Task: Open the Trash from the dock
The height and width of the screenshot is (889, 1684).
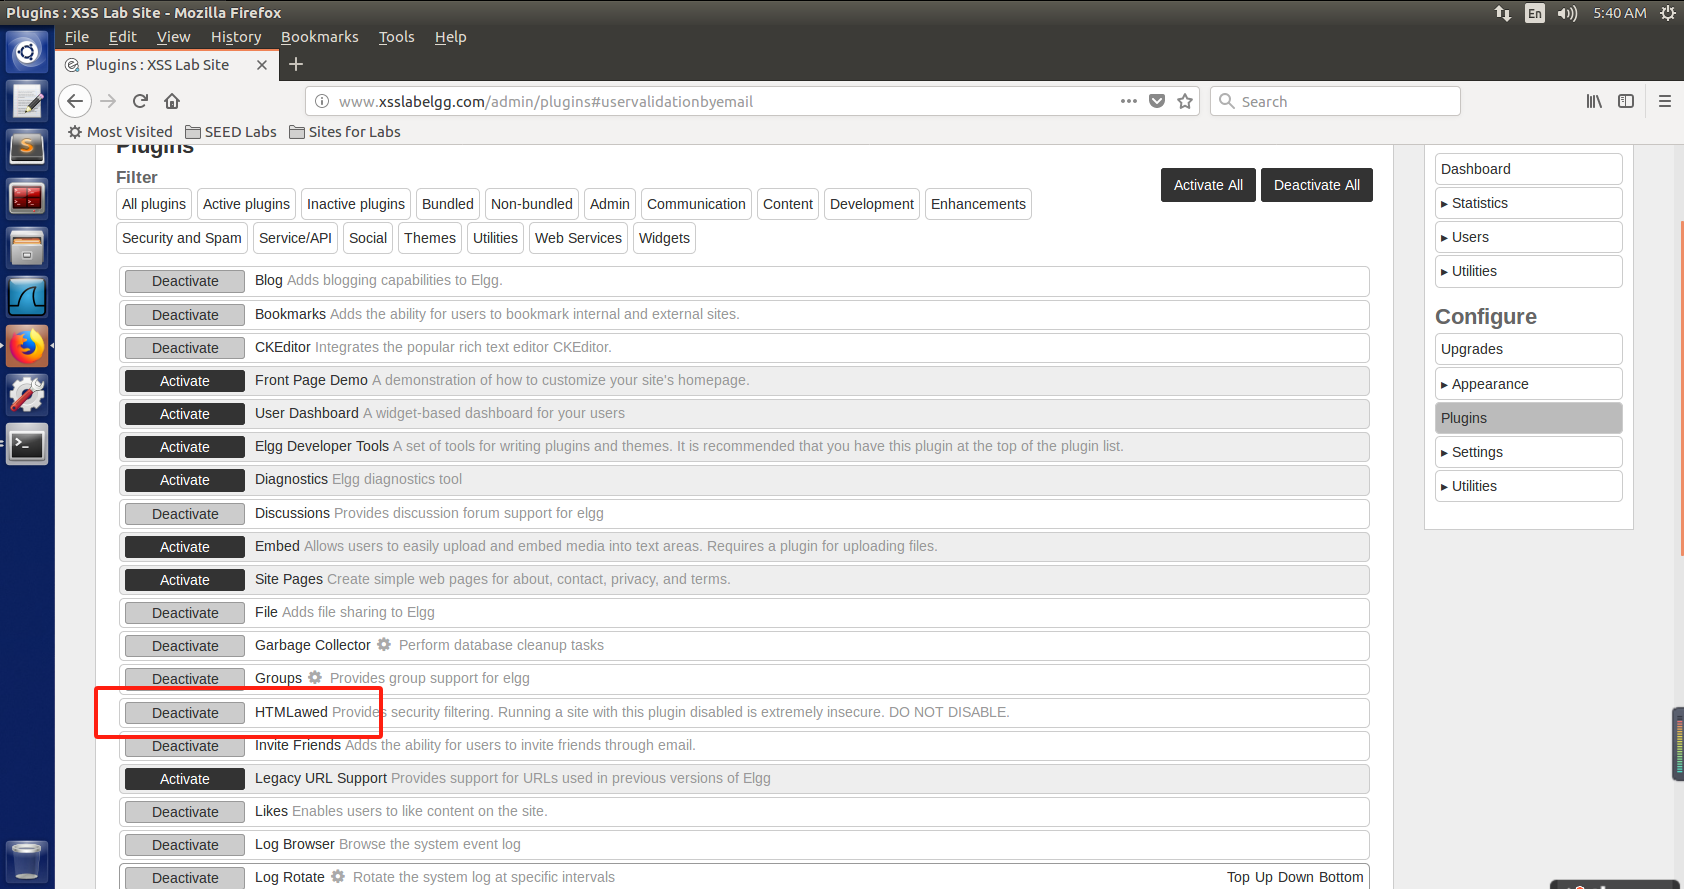Action: pos(27,860)
